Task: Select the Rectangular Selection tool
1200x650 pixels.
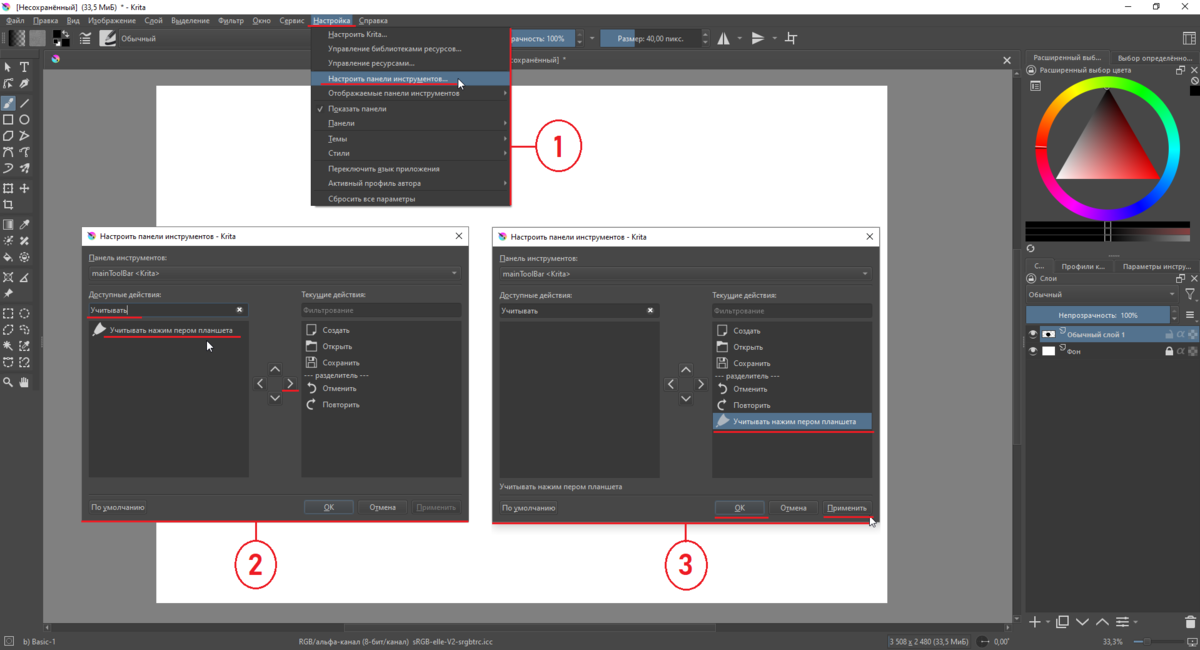Action: (x=8, y=313)
